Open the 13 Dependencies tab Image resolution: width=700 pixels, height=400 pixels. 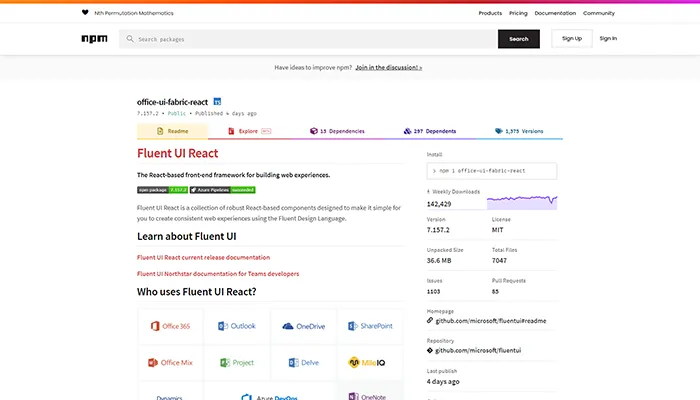tap(338, 131)
